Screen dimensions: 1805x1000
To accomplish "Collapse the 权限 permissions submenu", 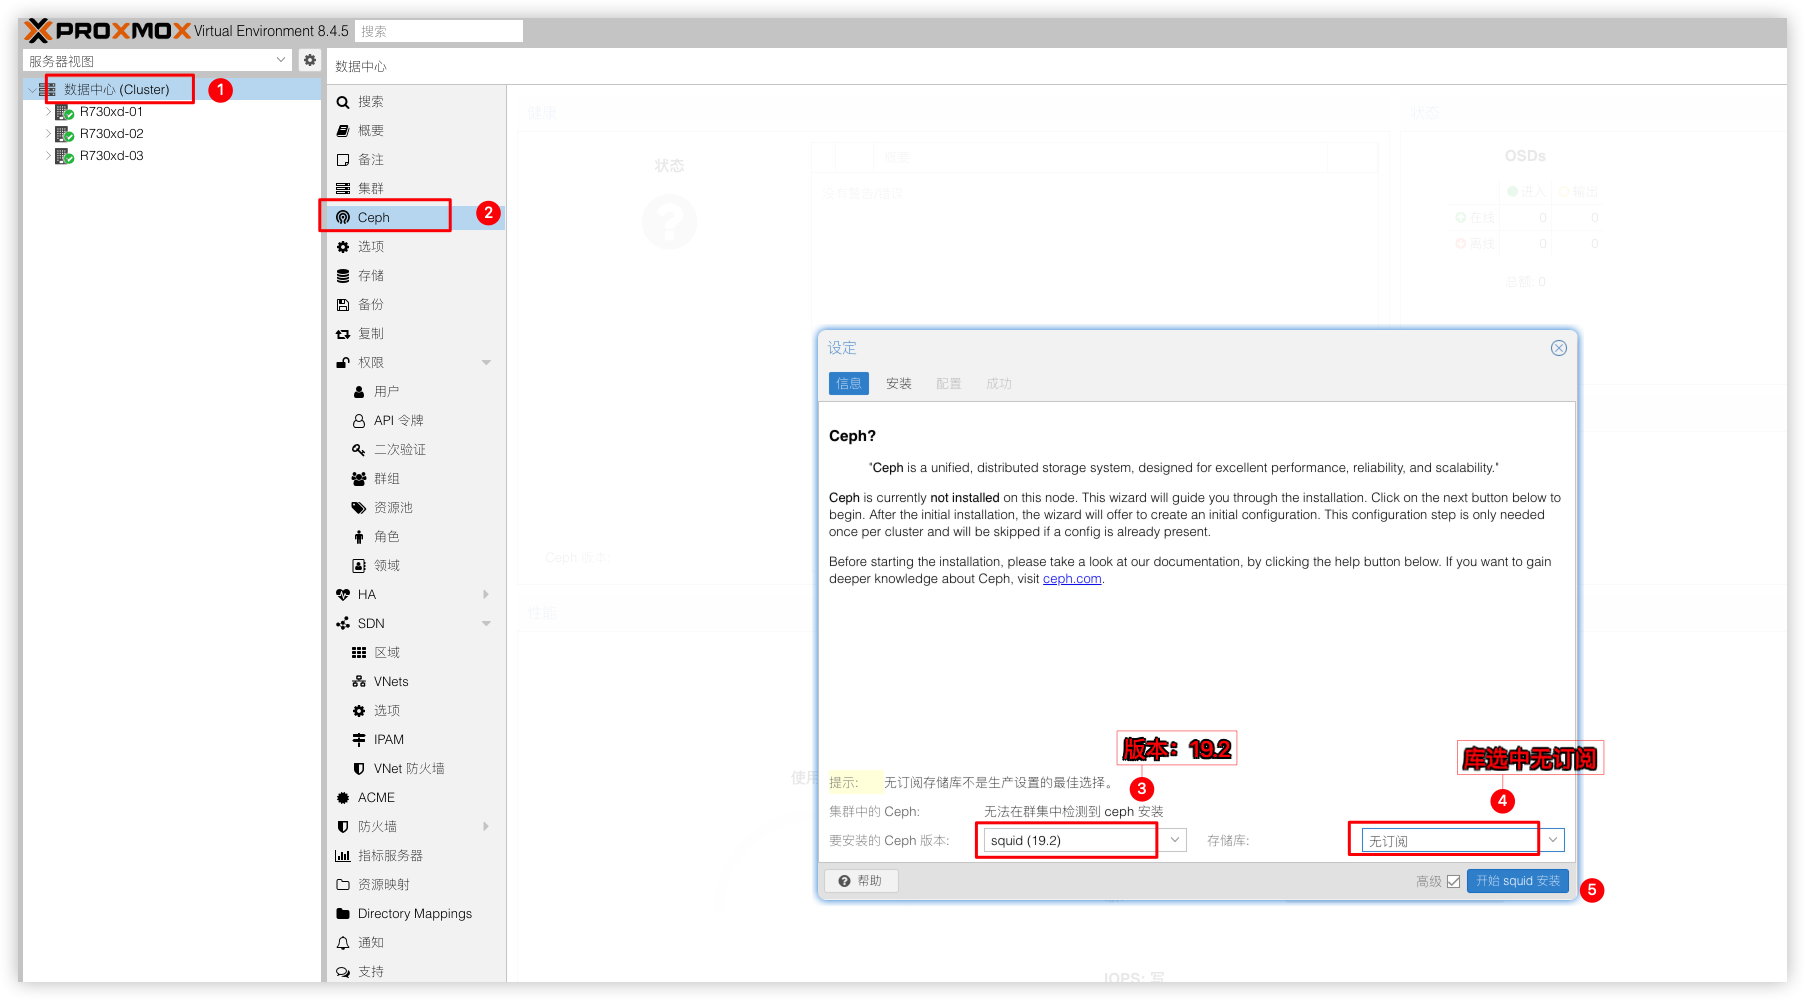I will tap(486, 363).
